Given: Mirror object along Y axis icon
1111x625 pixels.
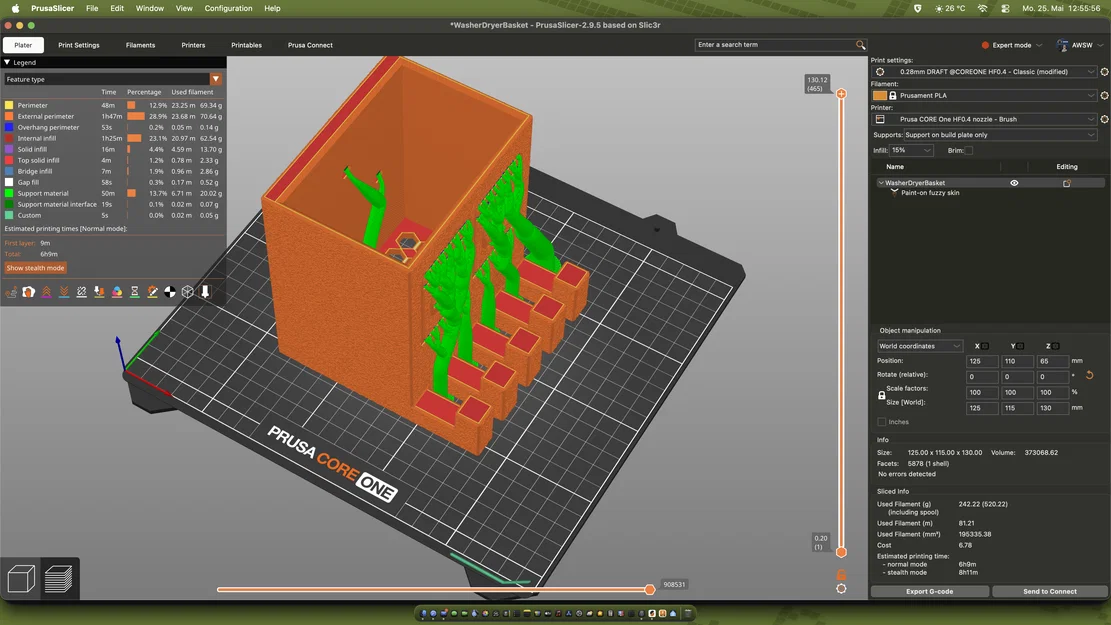Looking at the screenshot, I should [x=1020, y=346].
